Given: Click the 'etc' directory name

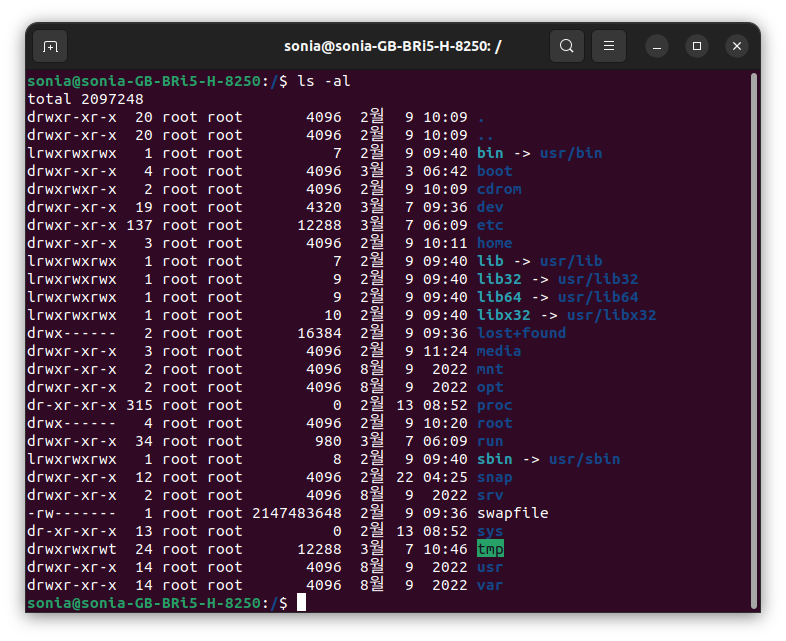Looking at the screenshot, I should point(490,226).
